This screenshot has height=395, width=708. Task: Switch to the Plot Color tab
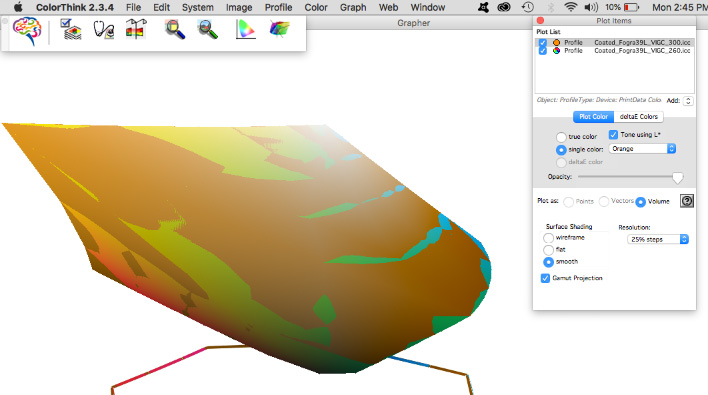[x=593, y=116]
